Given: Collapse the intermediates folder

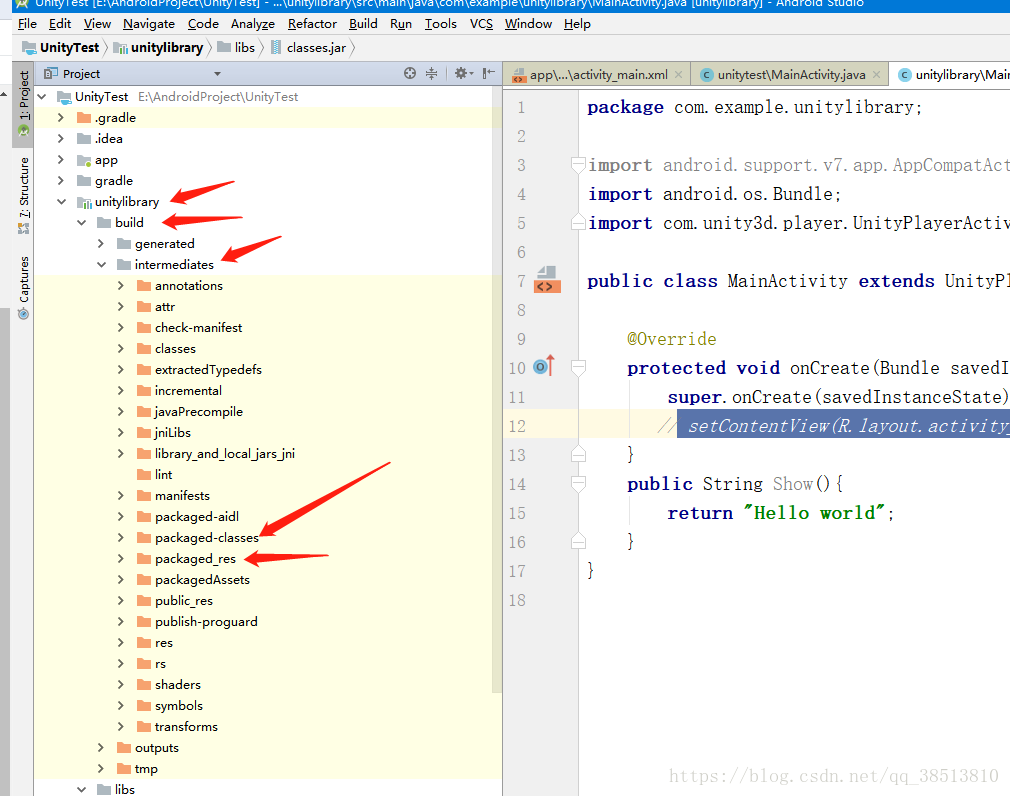Looking at the screenshot, I should tap(101, 265).
